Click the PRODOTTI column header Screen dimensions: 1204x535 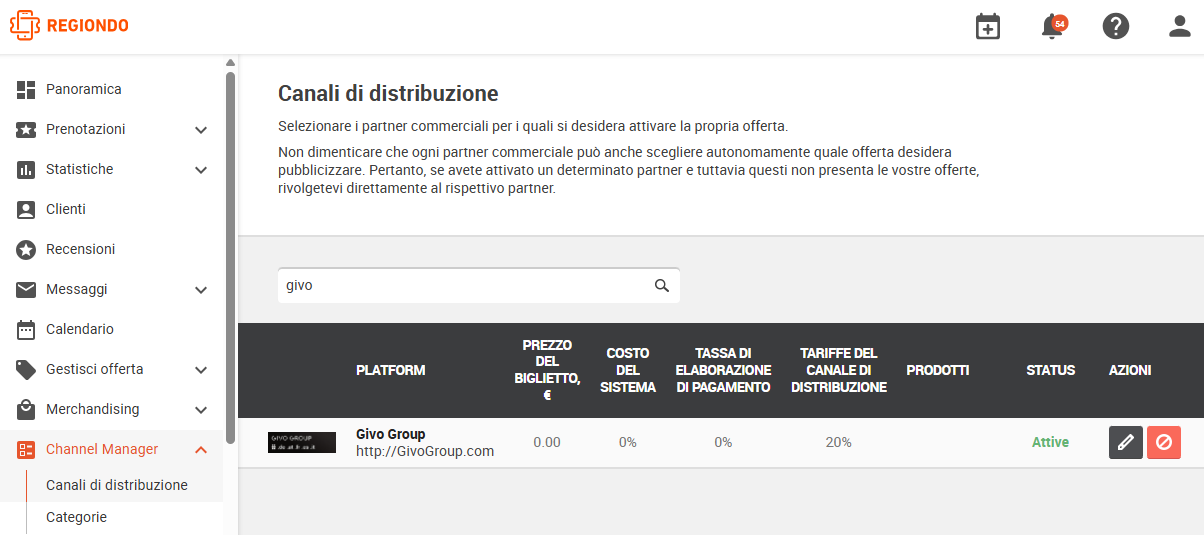coord(938,370)
